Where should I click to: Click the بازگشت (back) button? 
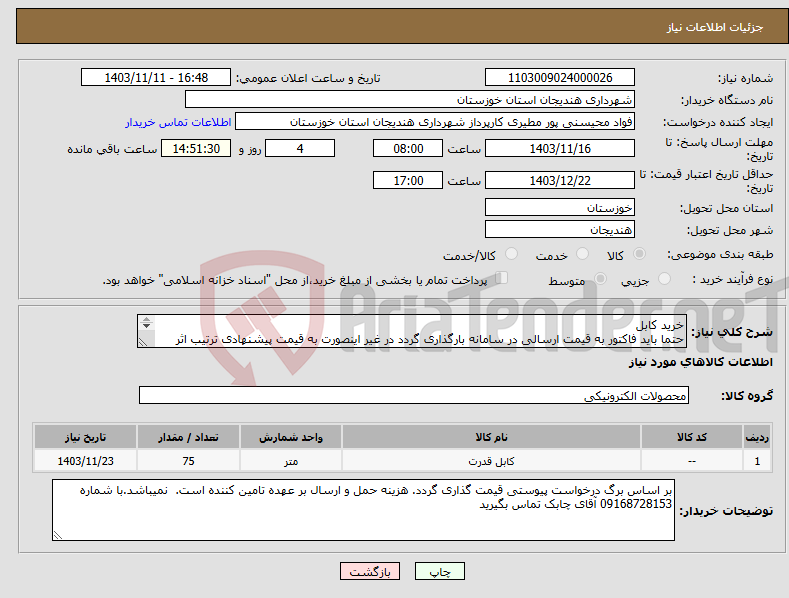pyautogui.click(x=370, y=571)
